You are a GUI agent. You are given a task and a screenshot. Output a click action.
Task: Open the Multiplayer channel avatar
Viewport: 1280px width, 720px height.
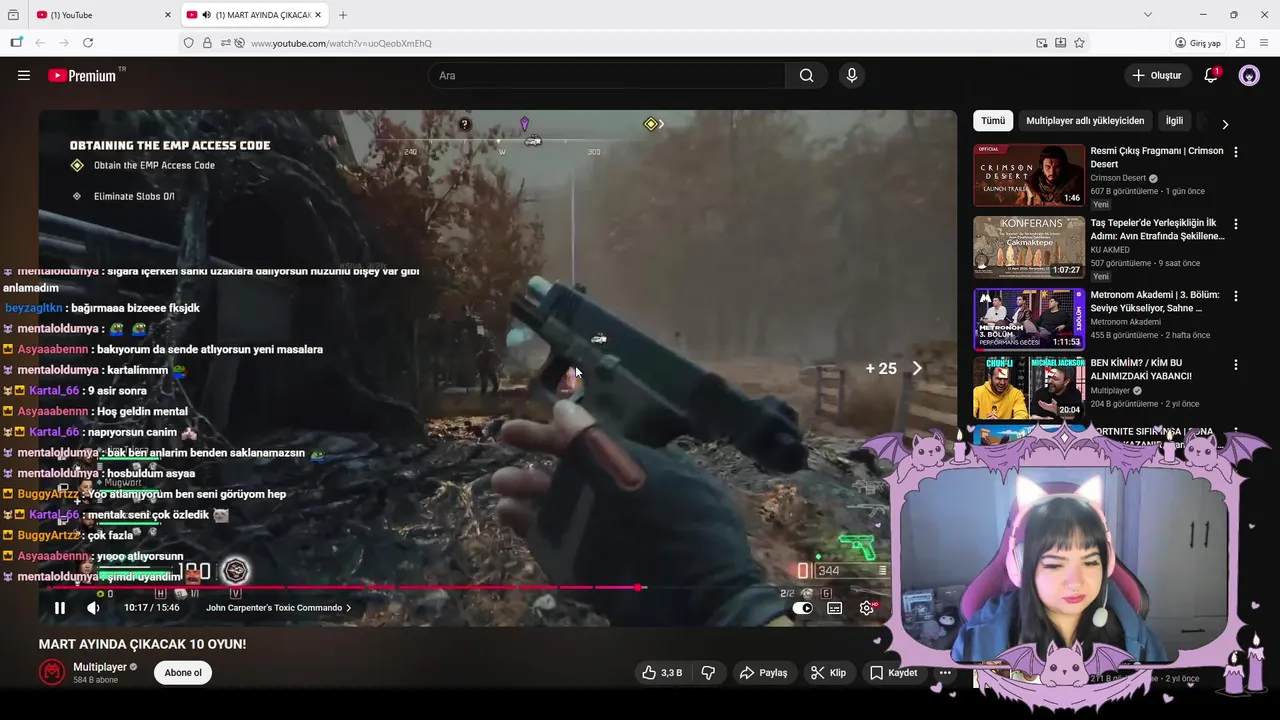point(52,672)
